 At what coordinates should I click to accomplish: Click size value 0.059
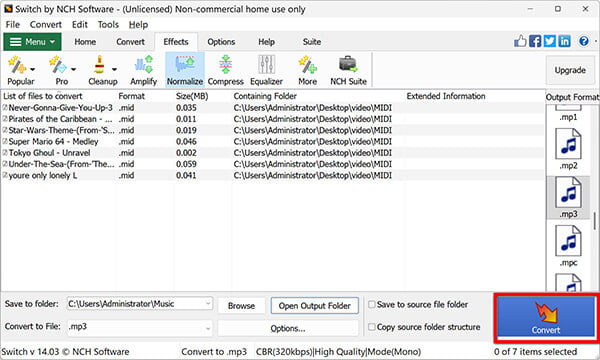click(186, 164)
